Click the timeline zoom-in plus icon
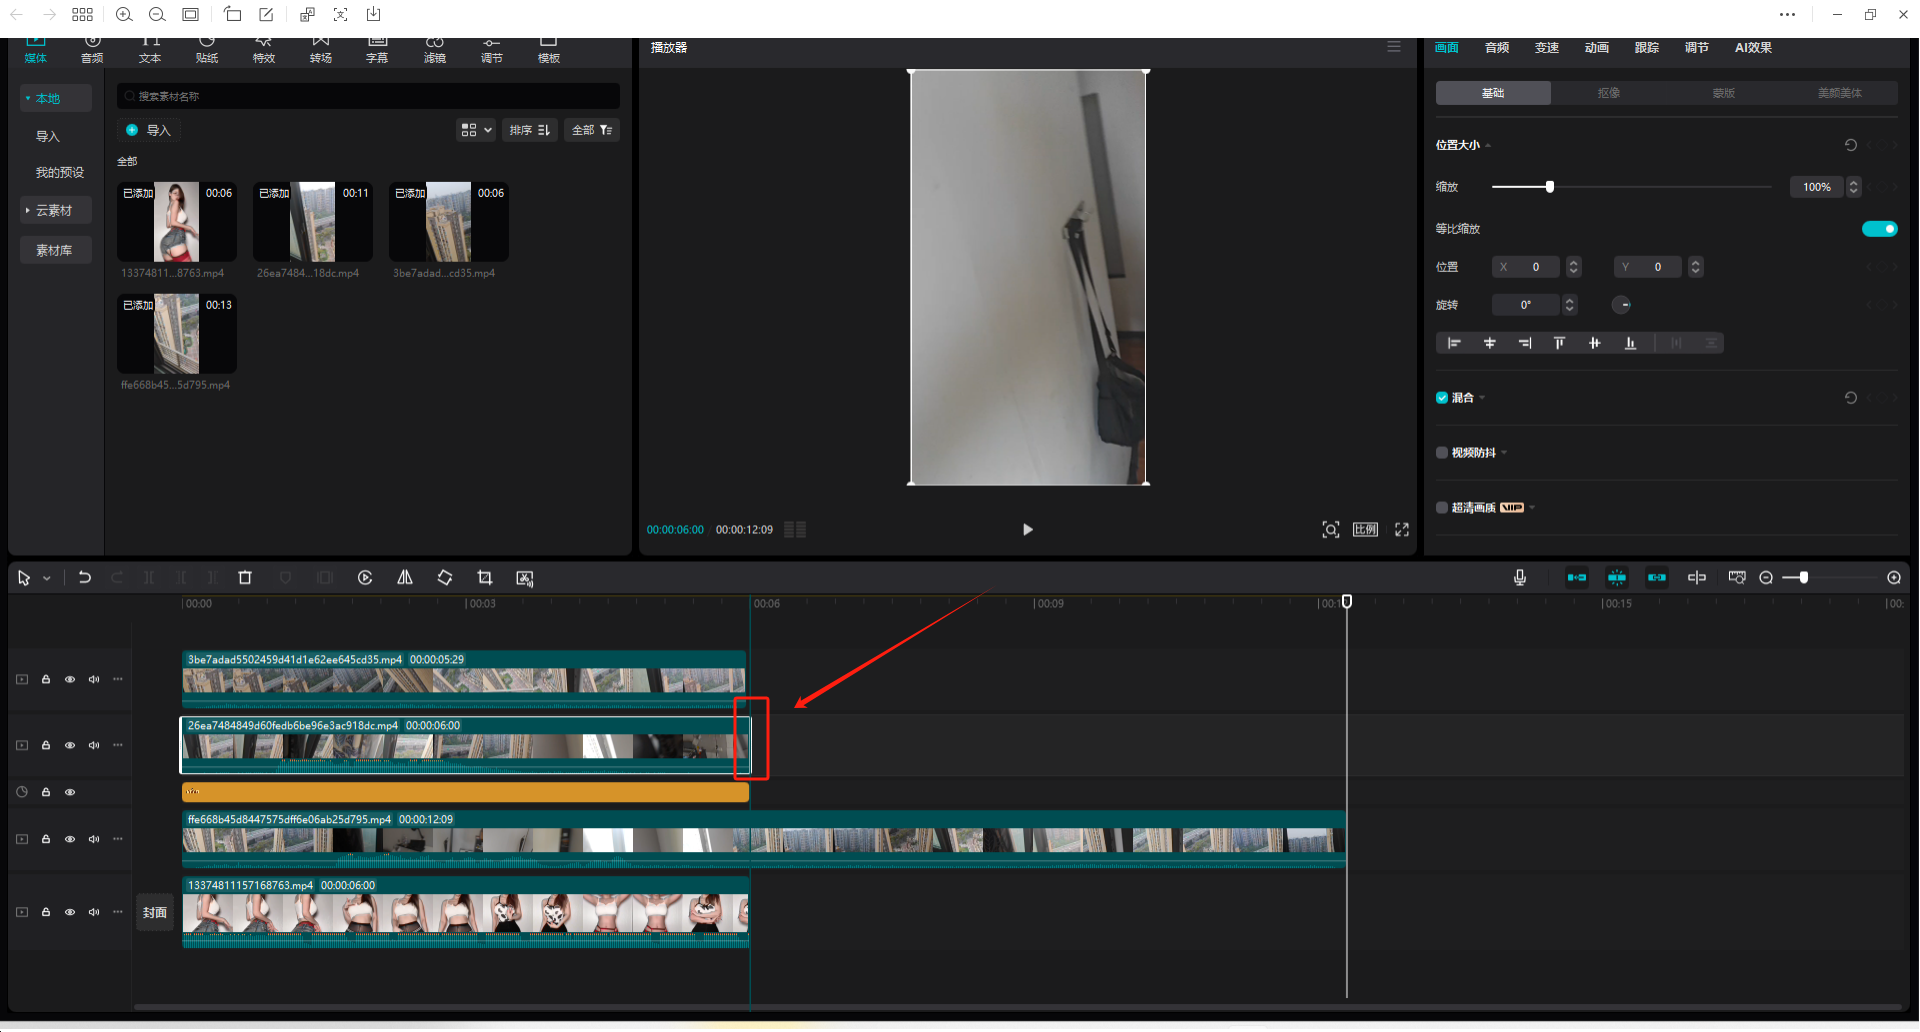1920x1032 pixels. tap(1894, 578)
